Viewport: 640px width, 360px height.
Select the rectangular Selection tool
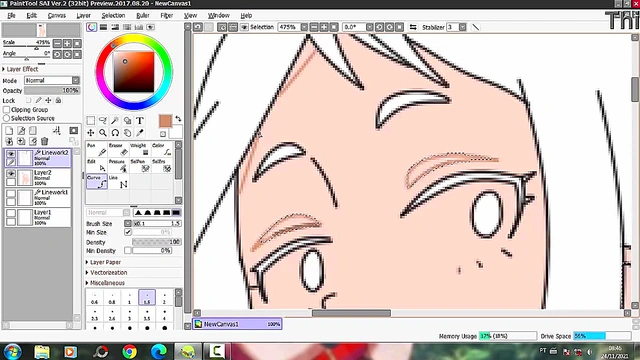[91, 120]
